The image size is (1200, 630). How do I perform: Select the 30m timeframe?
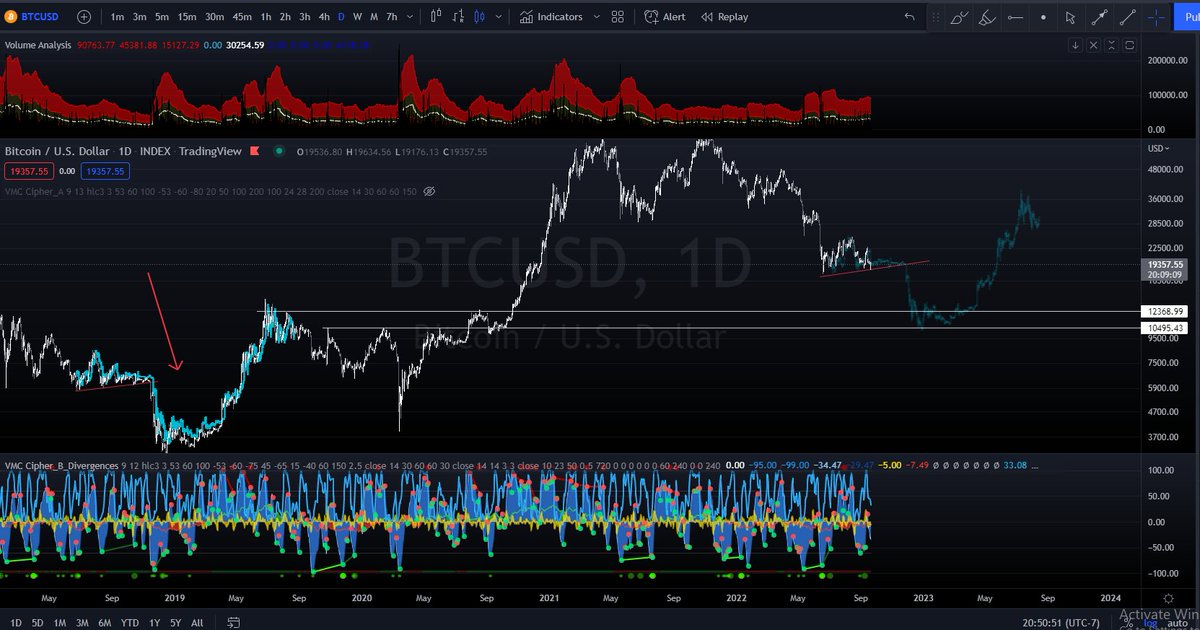(214, 17)
